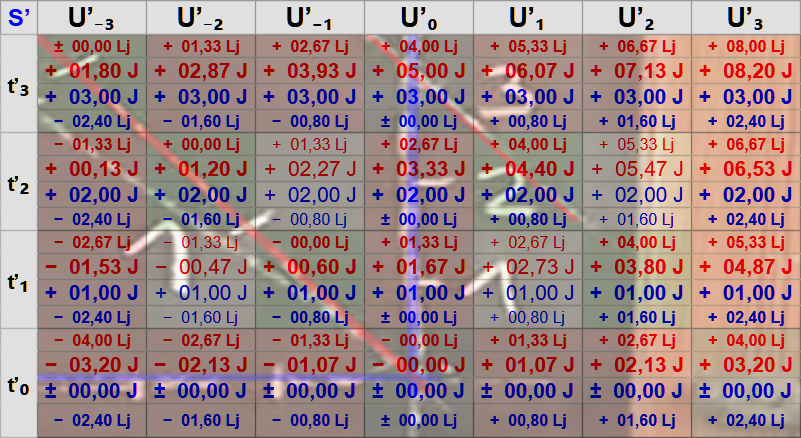Select the U'0 column header
The width and height of the screenshot is (801, 438).
[x=419, y=17]
